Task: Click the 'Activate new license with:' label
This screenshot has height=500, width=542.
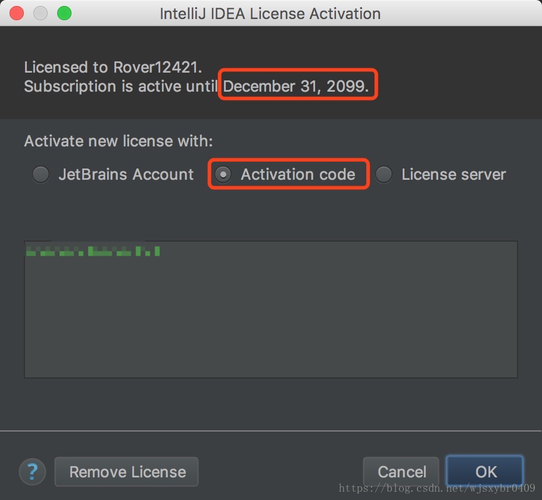Action: tap(119, 141)
